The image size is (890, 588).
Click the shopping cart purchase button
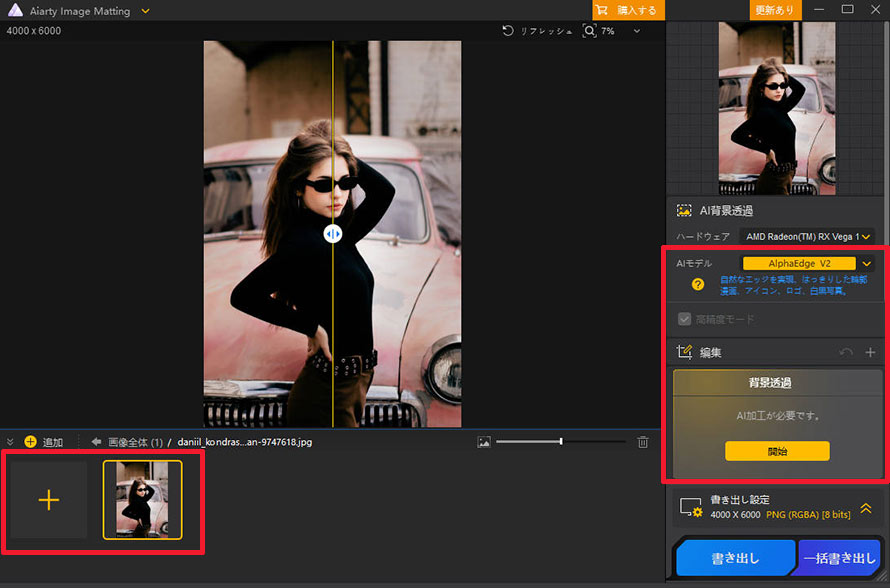(x=628, y=10)
